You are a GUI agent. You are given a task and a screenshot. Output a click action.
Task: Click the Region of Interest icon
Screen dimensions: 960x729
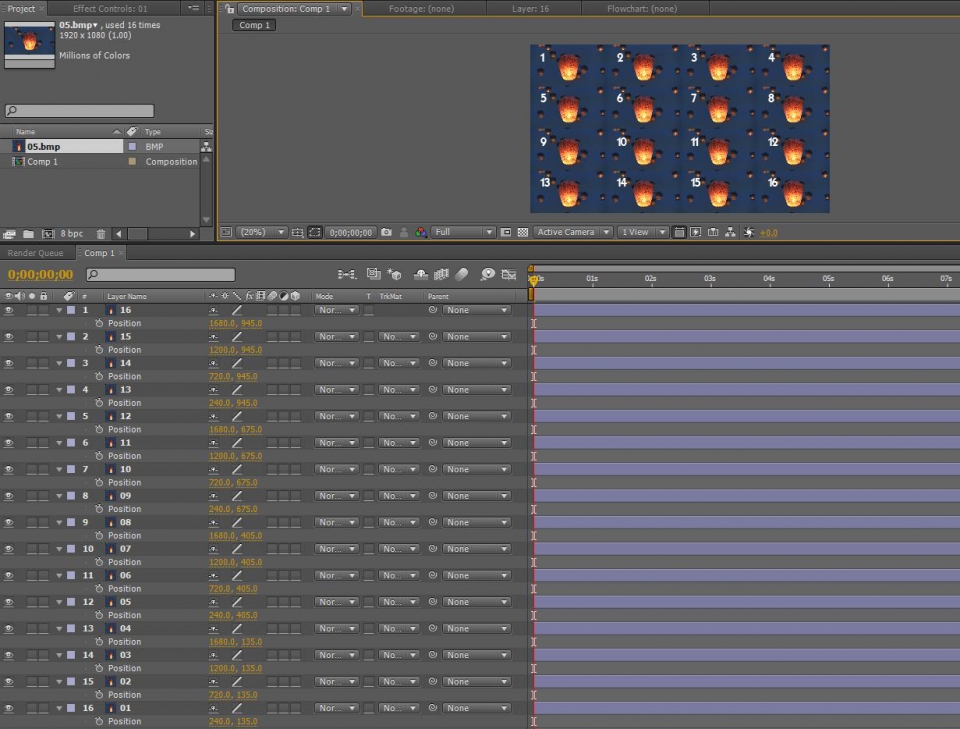click(506, 232)
